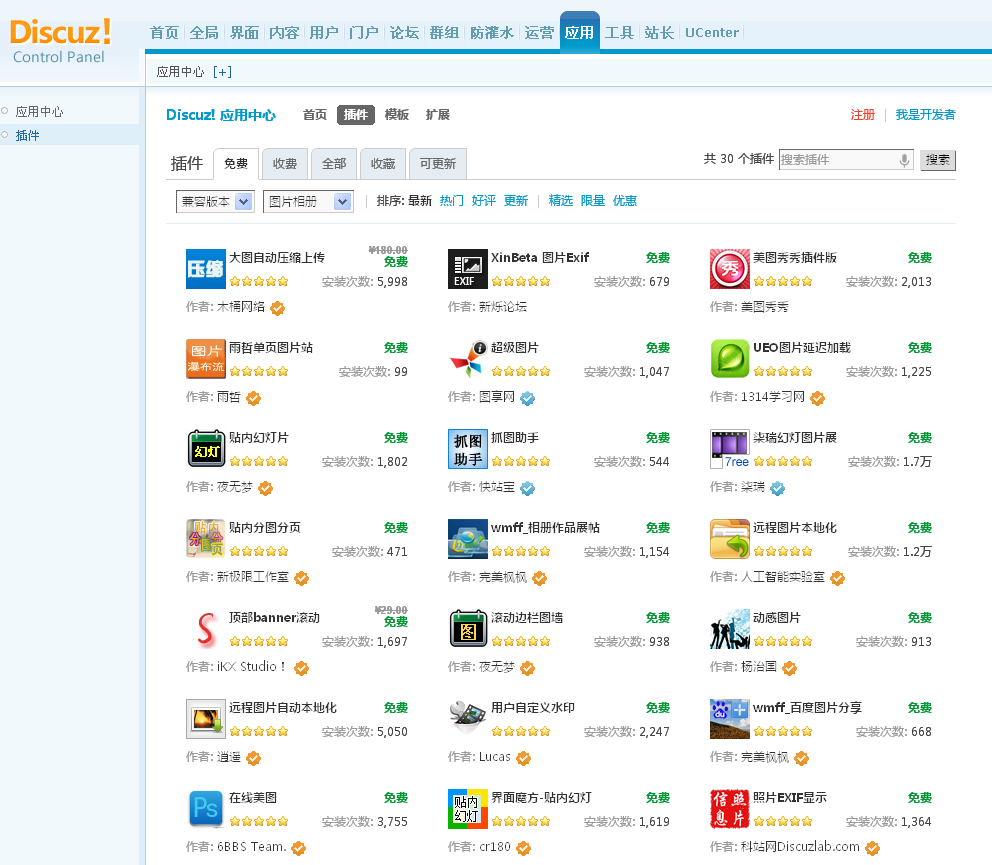Screen dimensions: 992x865
Task: Click the star rating of 超级图片
Action: [x=521, y=371]
